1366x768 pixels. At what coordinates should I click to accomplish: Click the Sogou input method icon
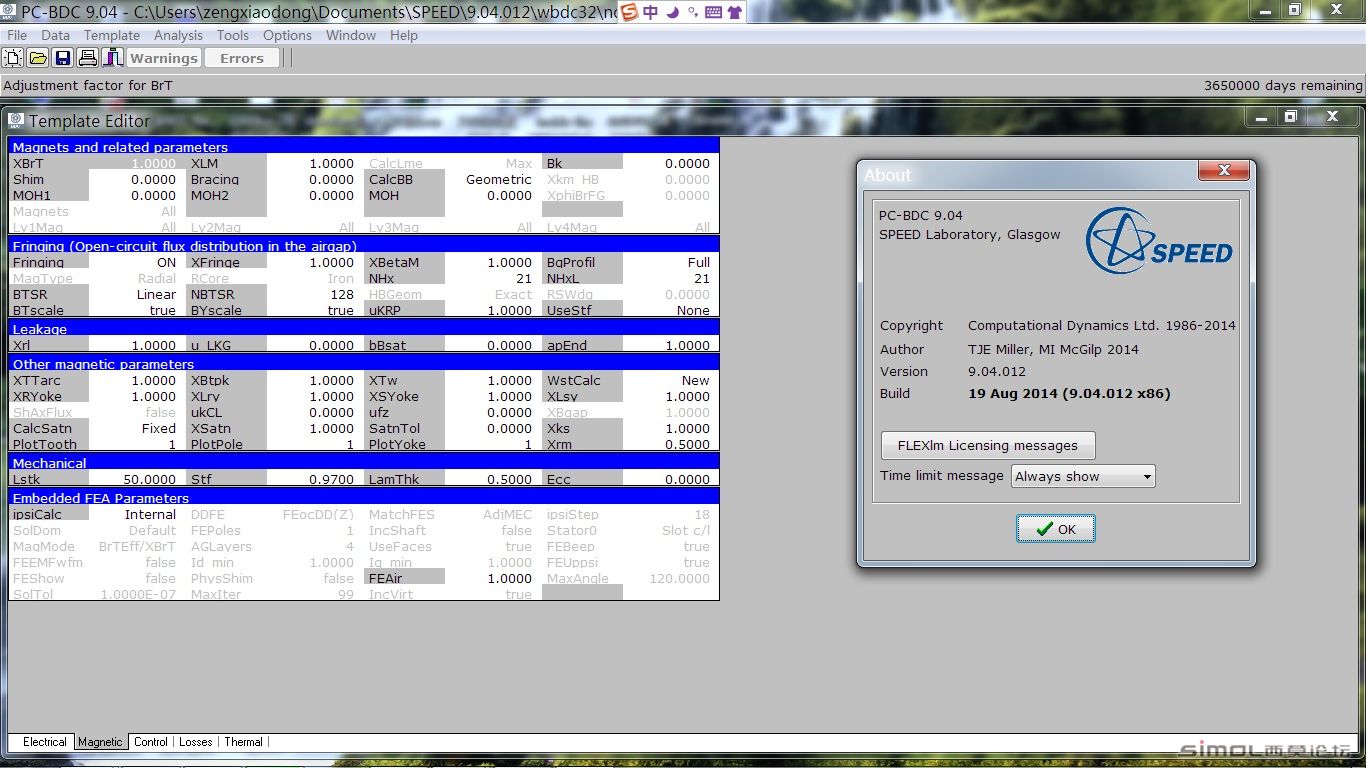(628, 12)
